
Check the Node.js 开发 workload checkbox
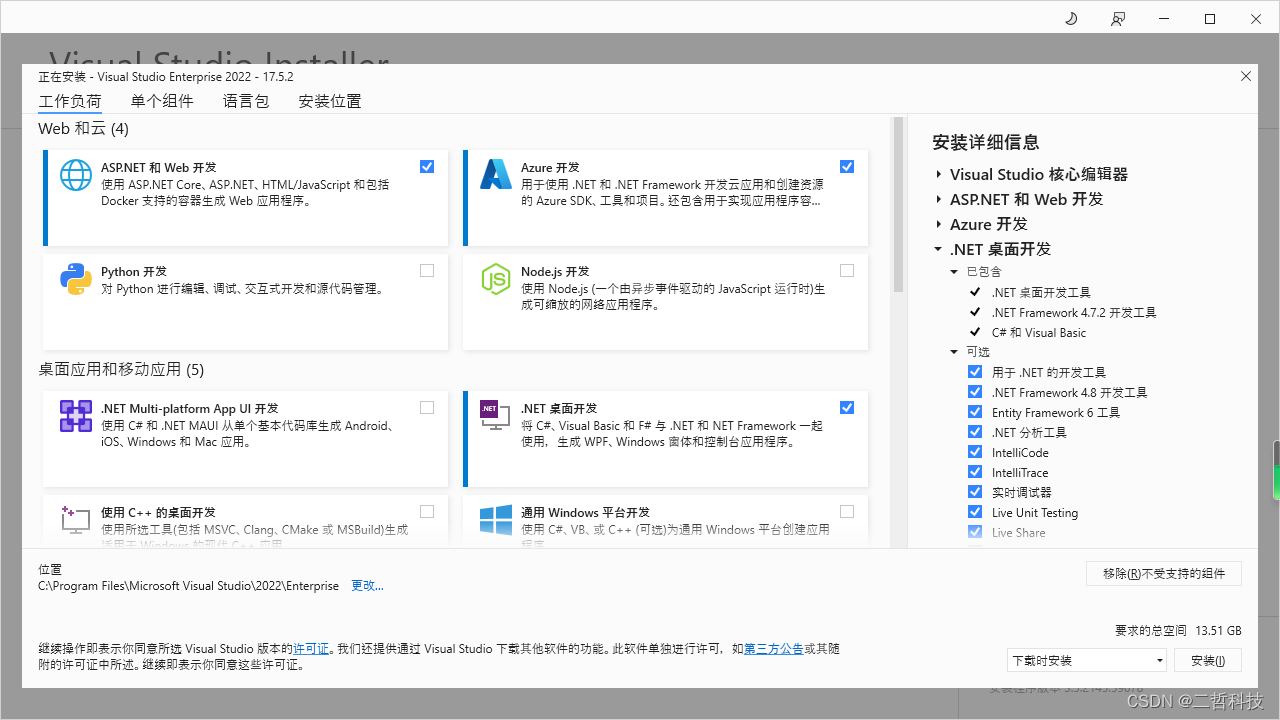click(x=847, y=270)
